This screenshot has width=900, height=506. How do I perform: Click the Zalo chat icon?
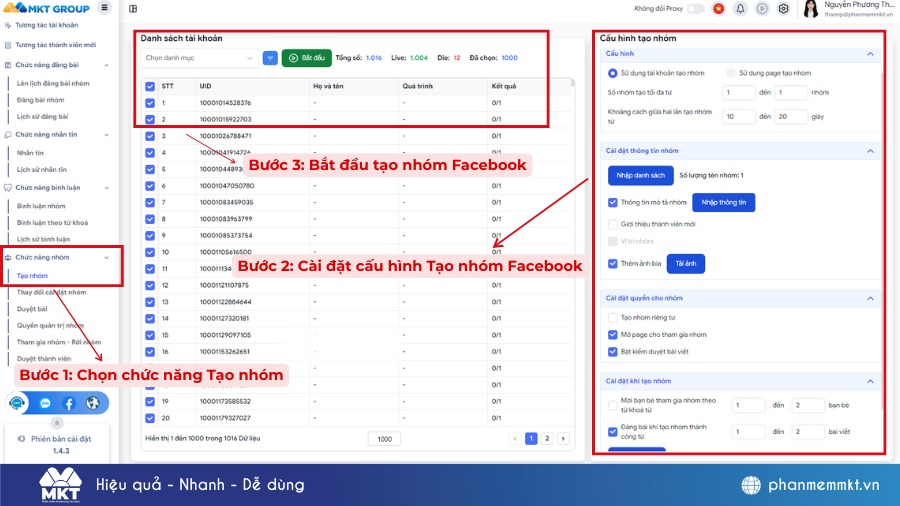(45, 403)
